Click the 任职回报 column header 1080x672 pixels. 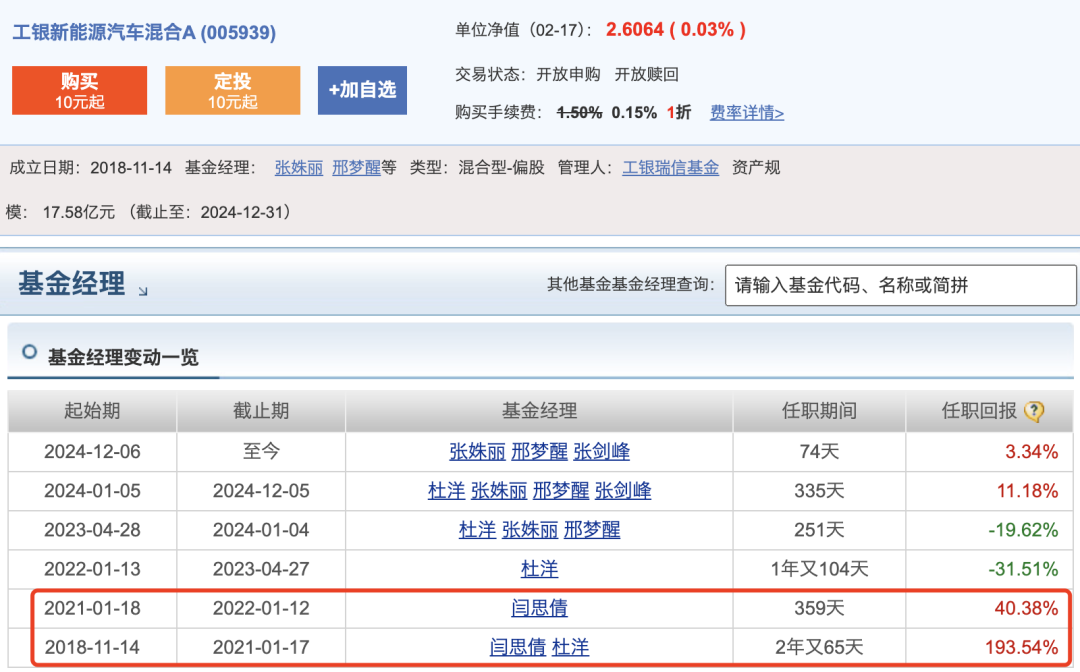point(979,412)
